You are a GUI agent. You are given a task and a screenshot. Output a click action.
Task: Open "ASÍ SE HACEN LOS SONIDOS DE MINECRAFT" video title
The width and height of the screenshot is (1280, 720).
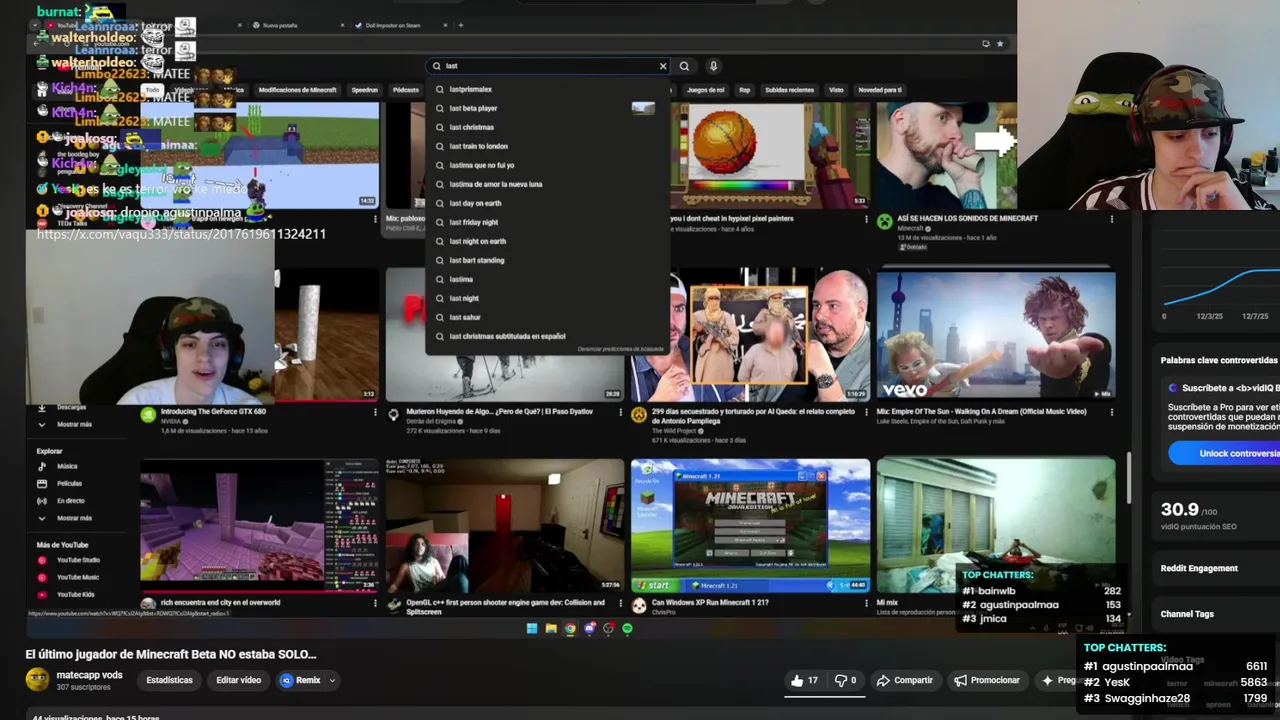tap(967, 218)
